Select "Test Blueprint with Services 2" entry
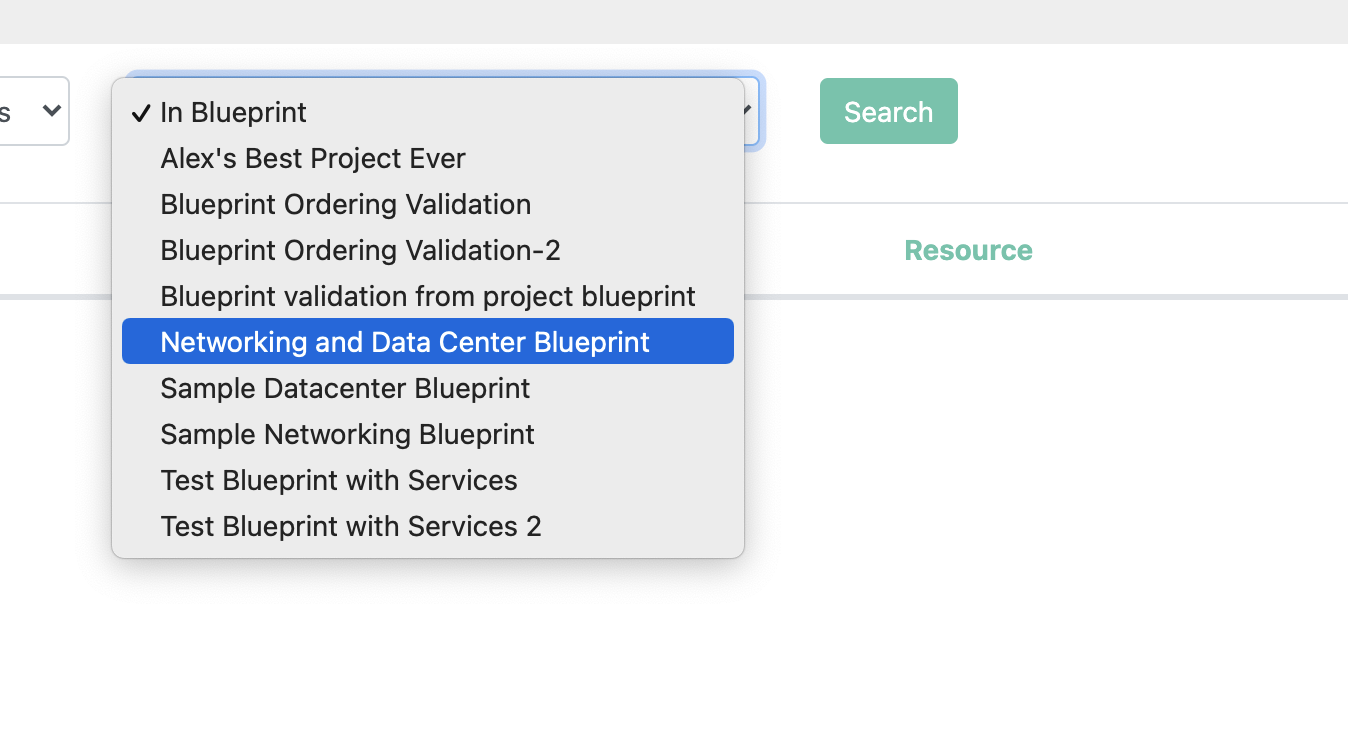 pos(350,526)
